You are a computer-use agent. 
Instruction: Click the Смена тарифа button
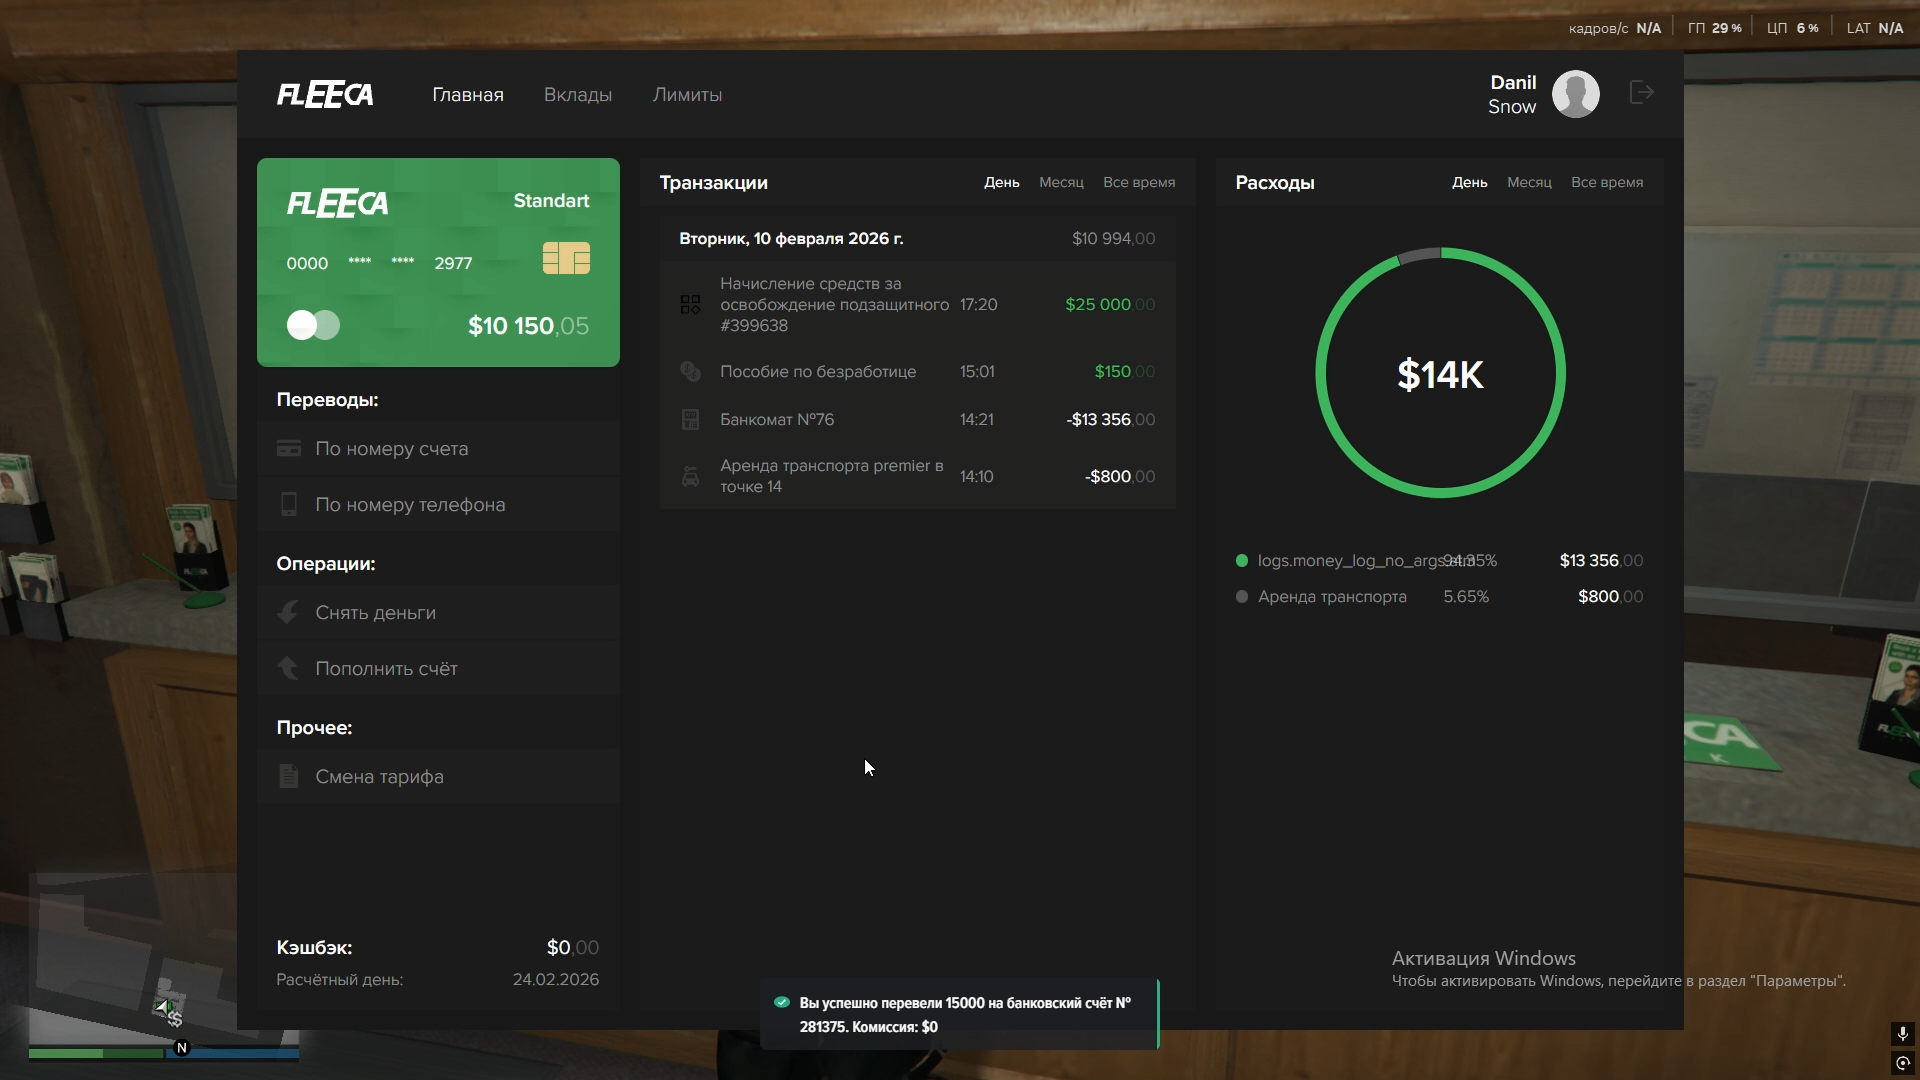pyautogui.click(x=379, y=777)
